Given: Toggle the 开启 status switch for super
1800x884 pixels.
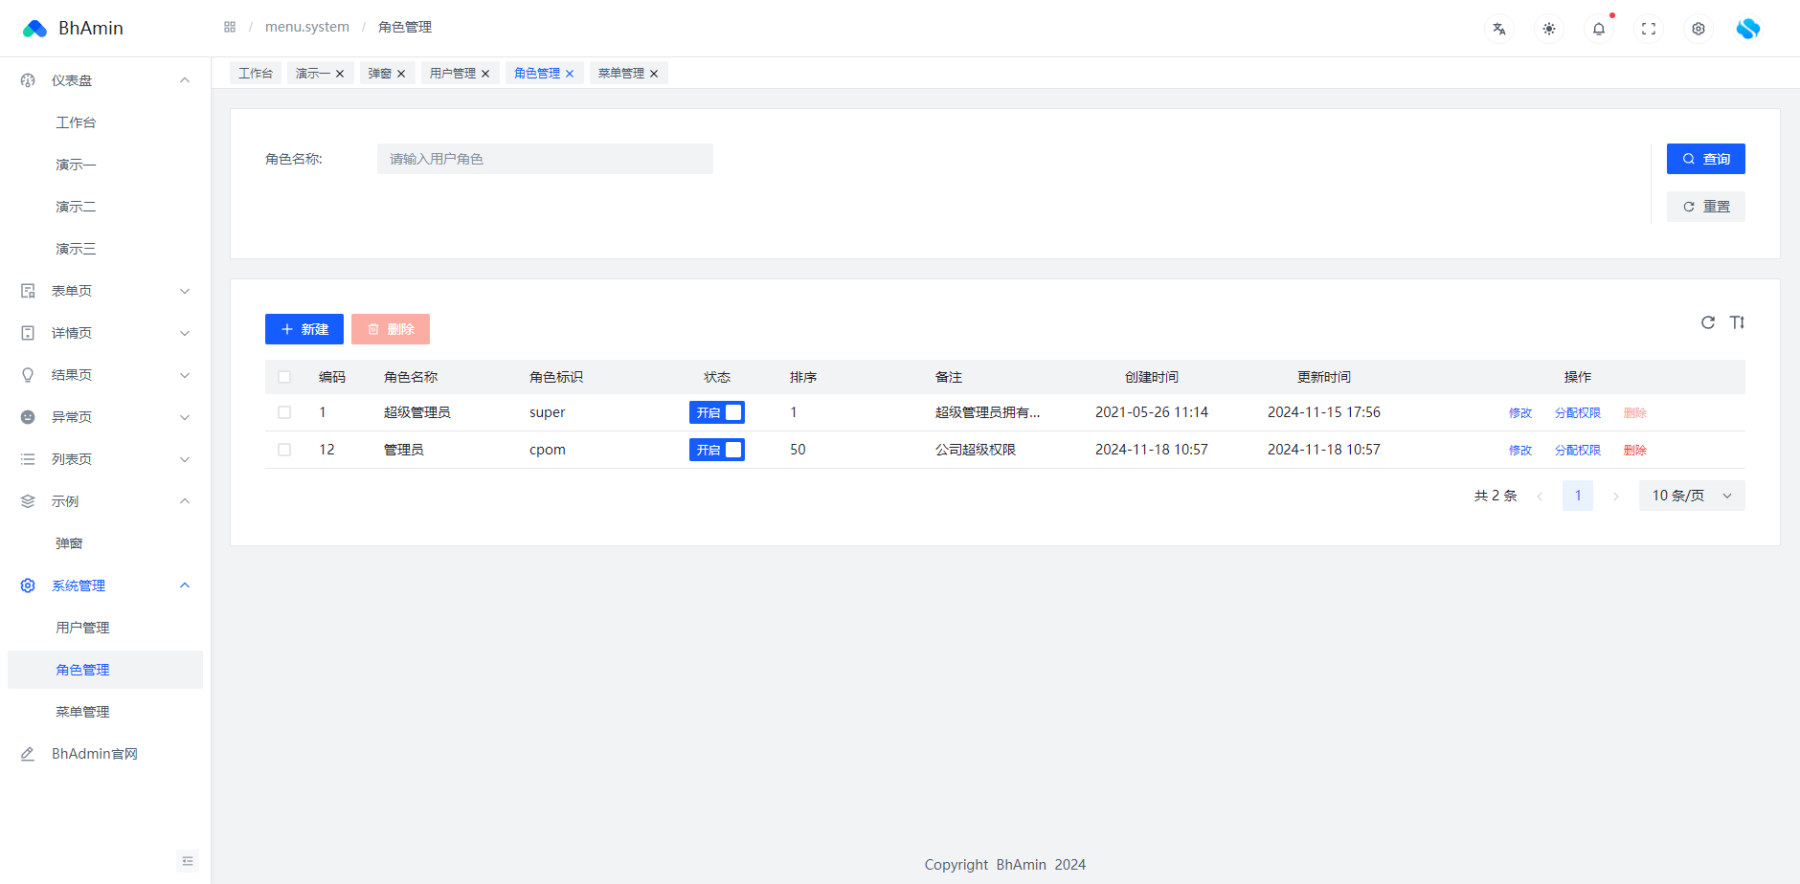Looking at the screenshot, I should click(717, 412).
